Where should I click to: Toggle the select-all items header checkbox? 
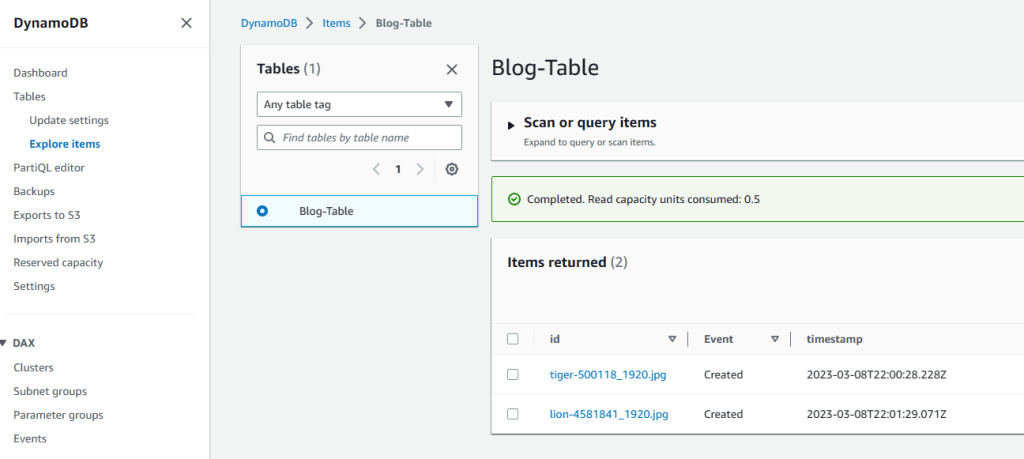tap(513, 339)
